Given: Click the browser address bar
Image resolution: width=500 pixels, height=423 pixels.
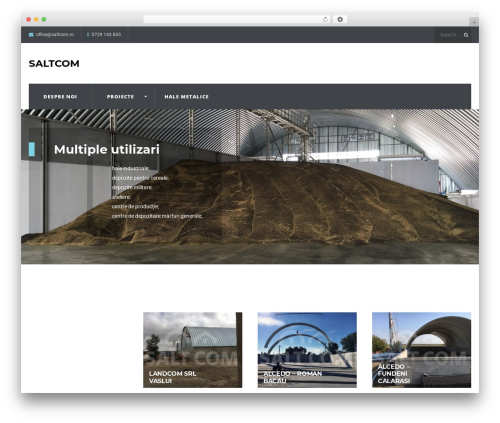Looking at the screenshot, I should (237, 19).
